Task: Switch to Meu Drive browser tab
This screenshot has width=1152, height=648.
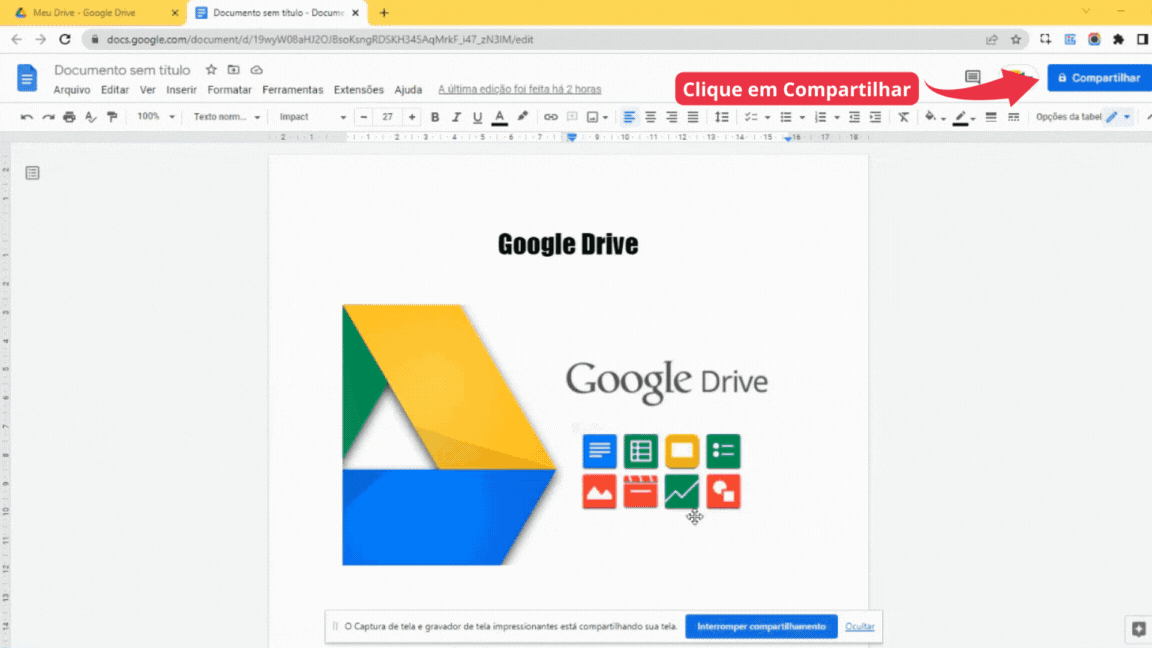Action: 96,12
